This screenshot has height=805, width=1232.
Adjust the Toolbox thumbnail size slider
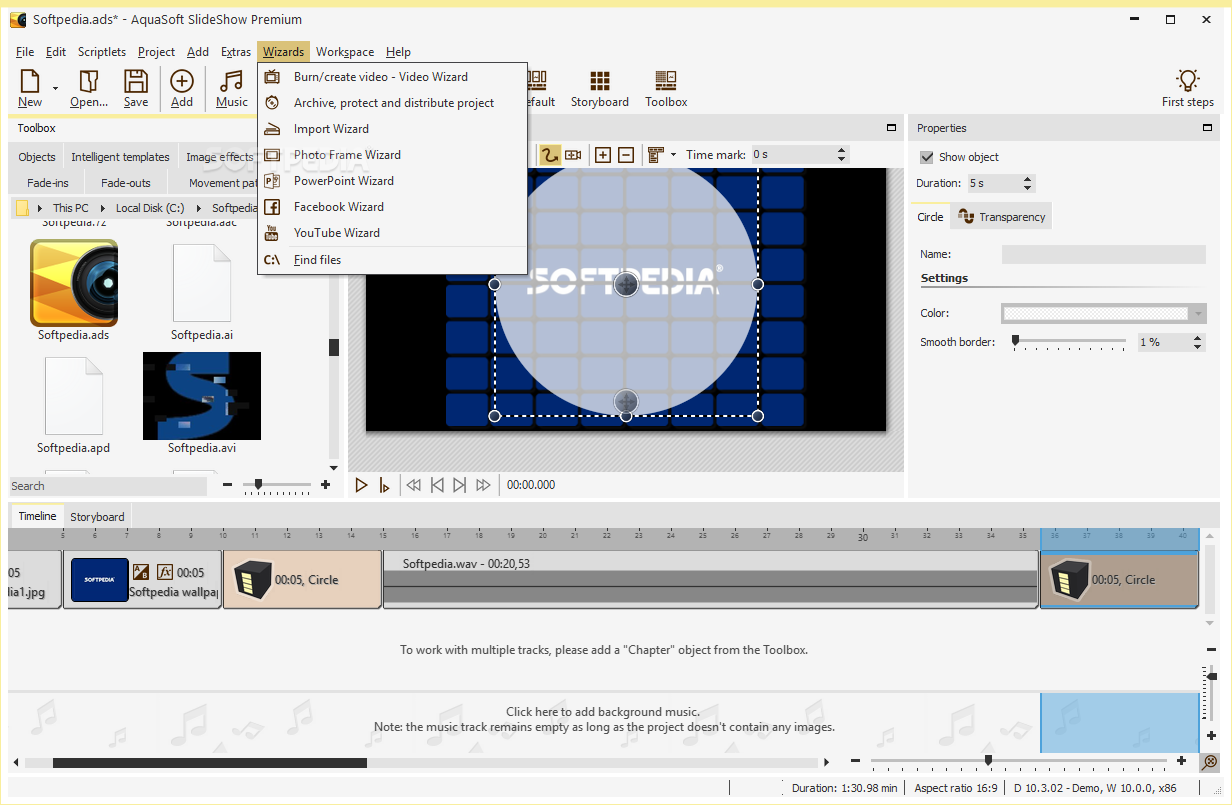click(258, 485)
